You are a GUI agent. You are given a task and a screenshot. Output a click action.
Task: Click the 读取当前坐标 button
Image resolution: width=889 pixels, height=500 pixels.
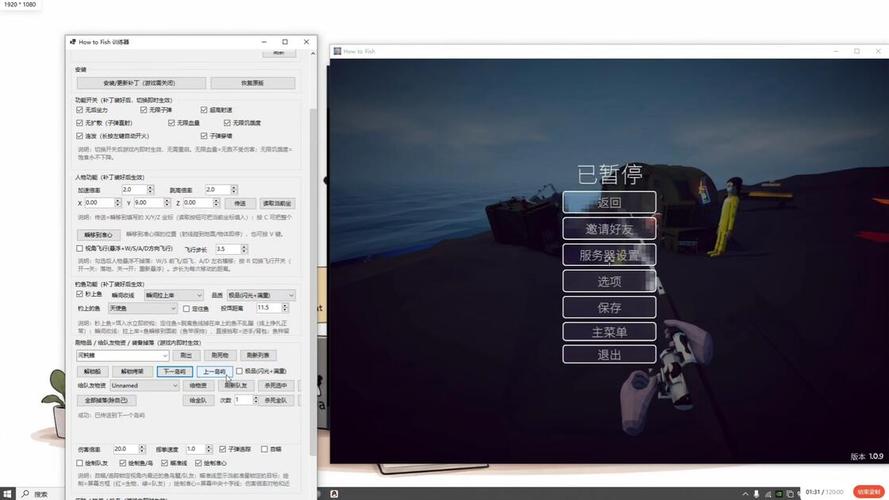tap(277, 203)
